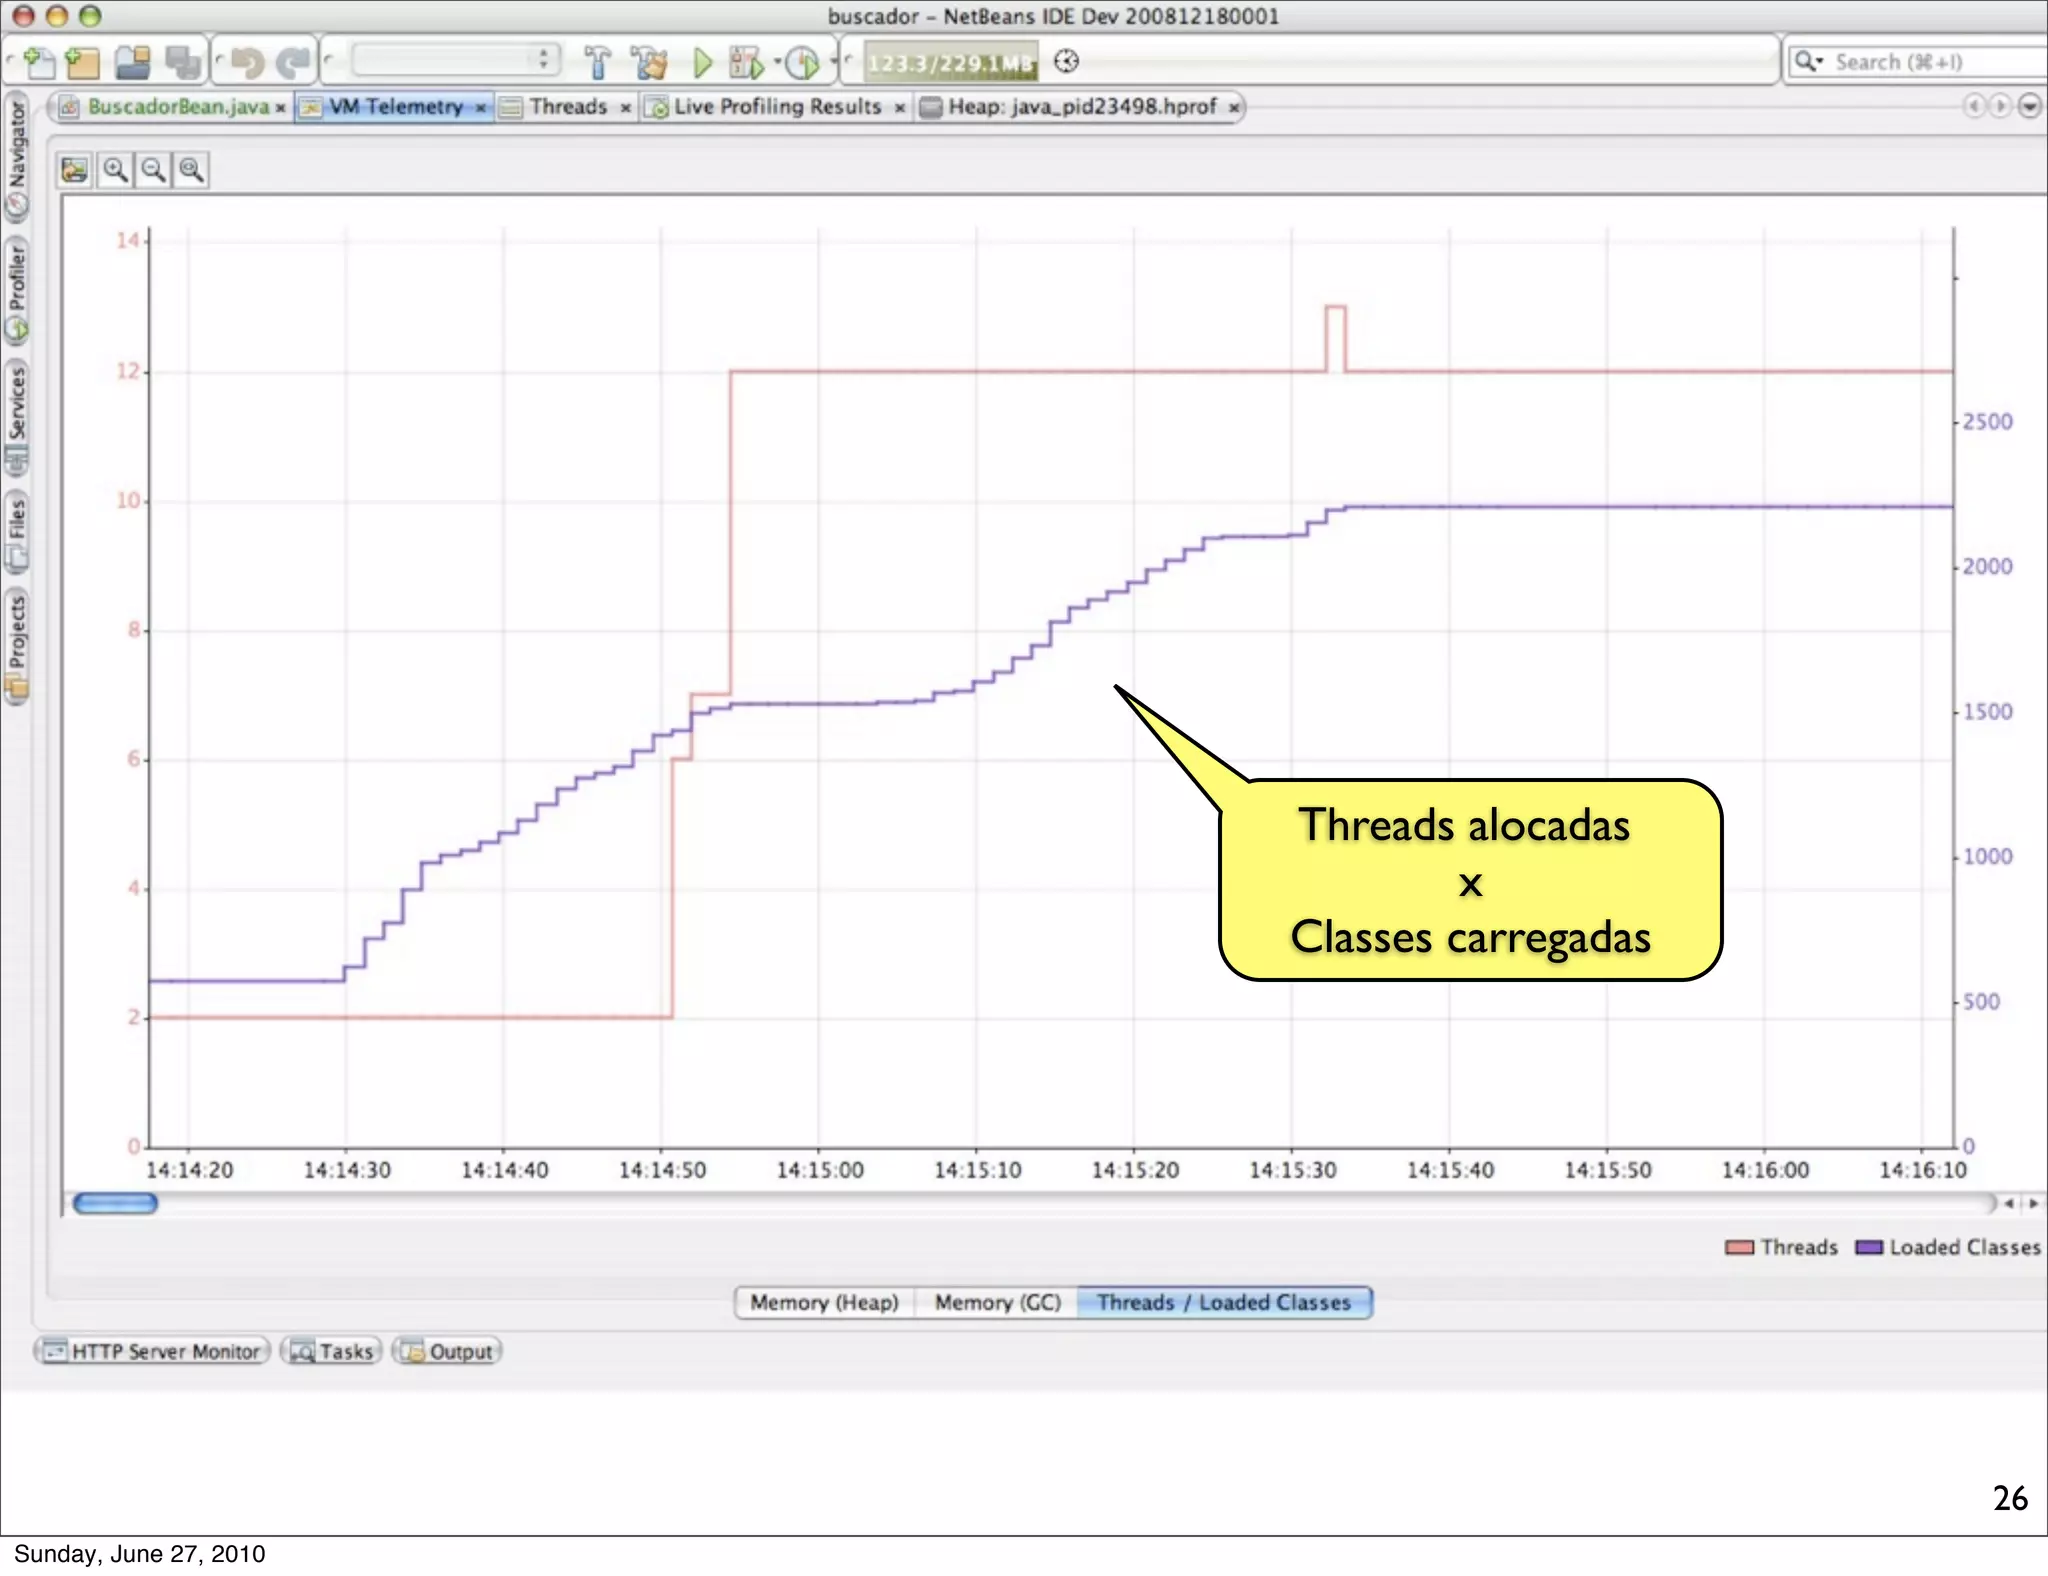Screen dimensions: 2048x1576
Task: Click the Output window button
Action: 448,1352
